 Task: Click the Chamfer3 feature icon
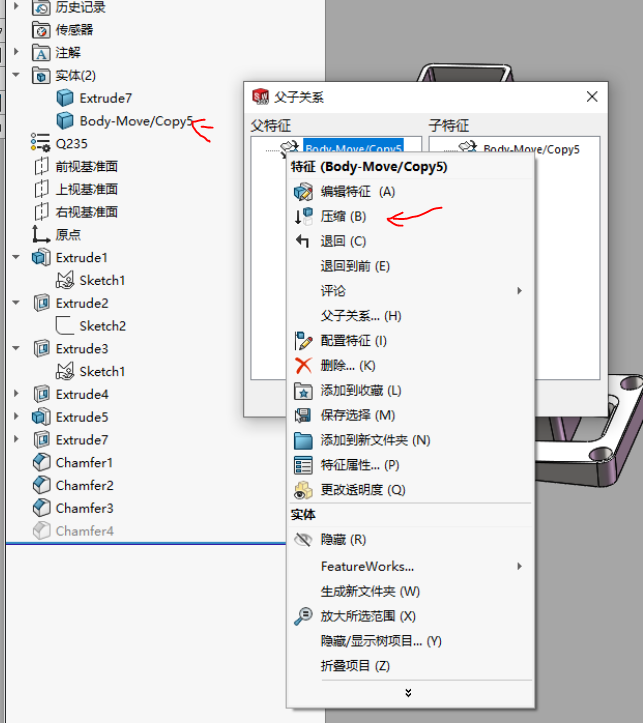41,508
